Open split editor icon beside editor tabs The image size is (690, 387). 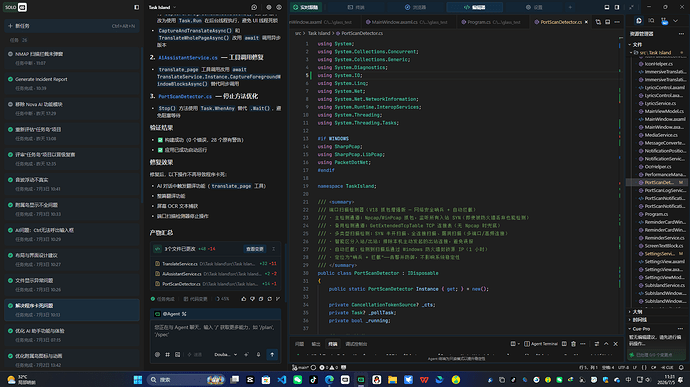coord(607,22)
